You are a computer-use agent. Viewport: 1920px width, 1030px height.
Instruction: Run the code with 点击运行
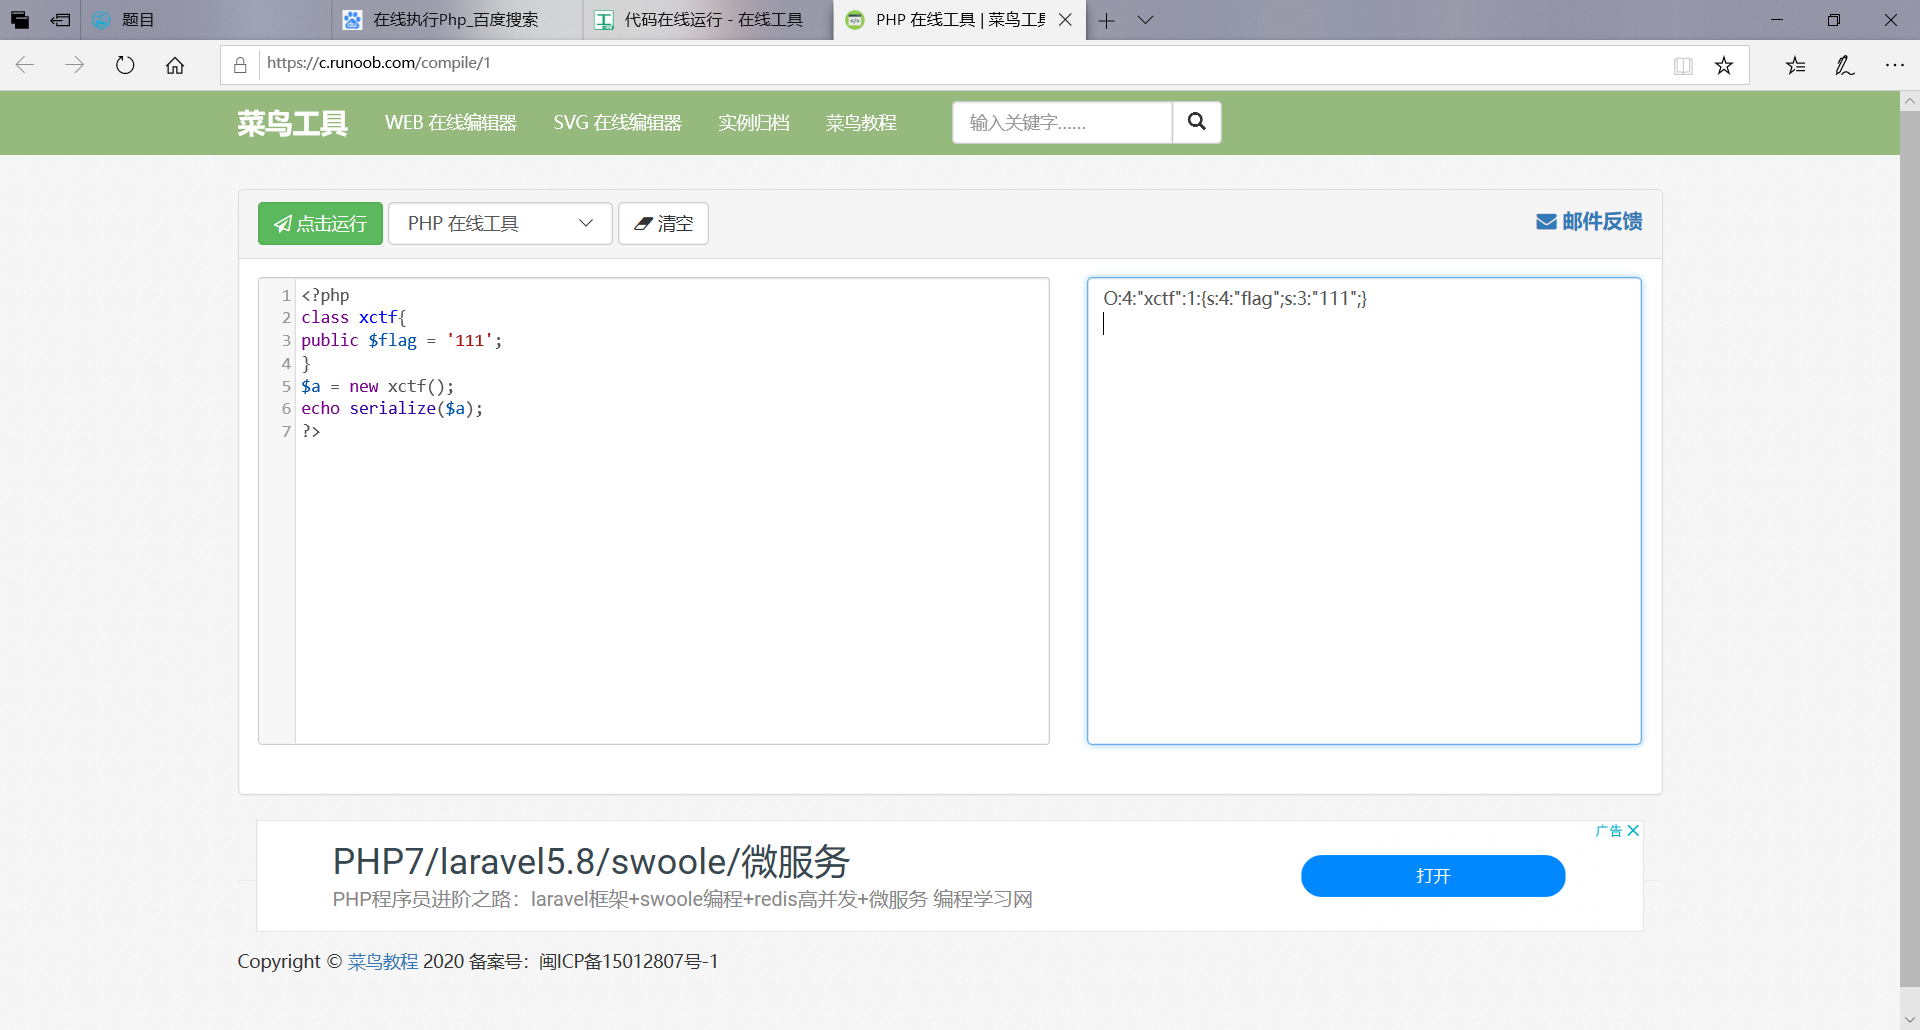(319, 223)
